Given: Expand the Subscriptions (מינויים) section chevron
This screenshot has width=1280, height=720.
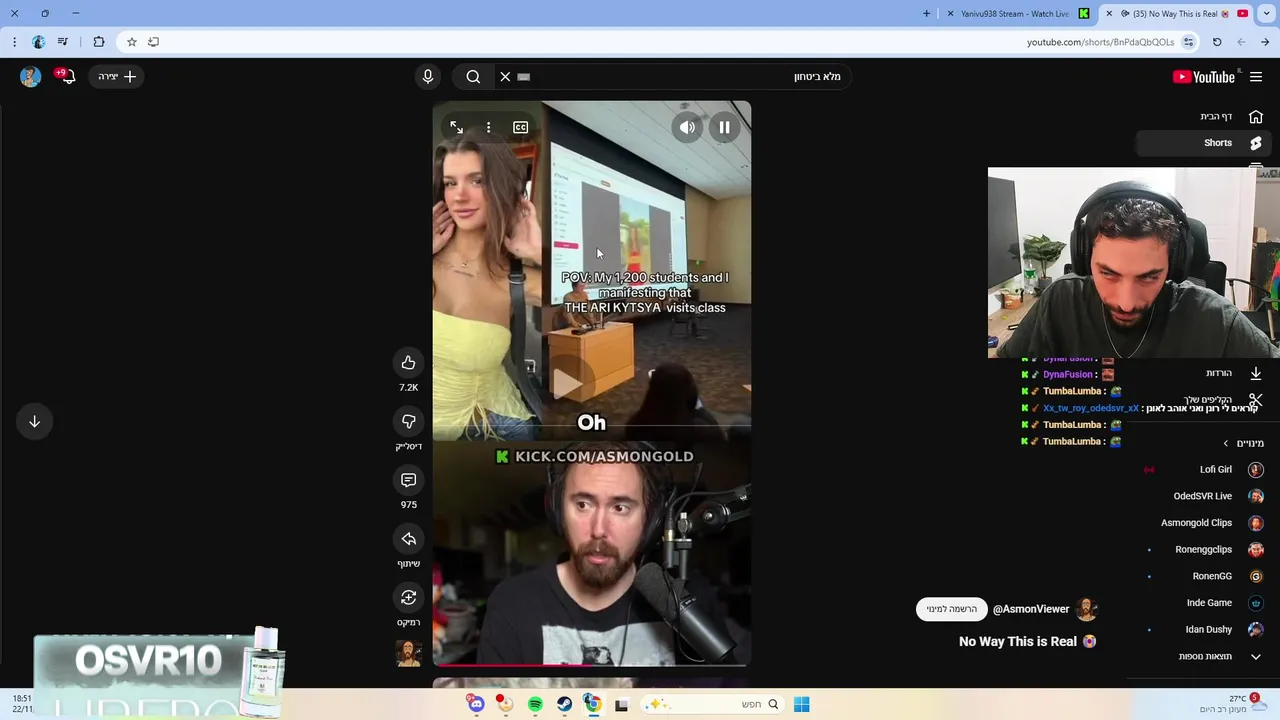Looking at the screenshot, I should (1226, 443).
